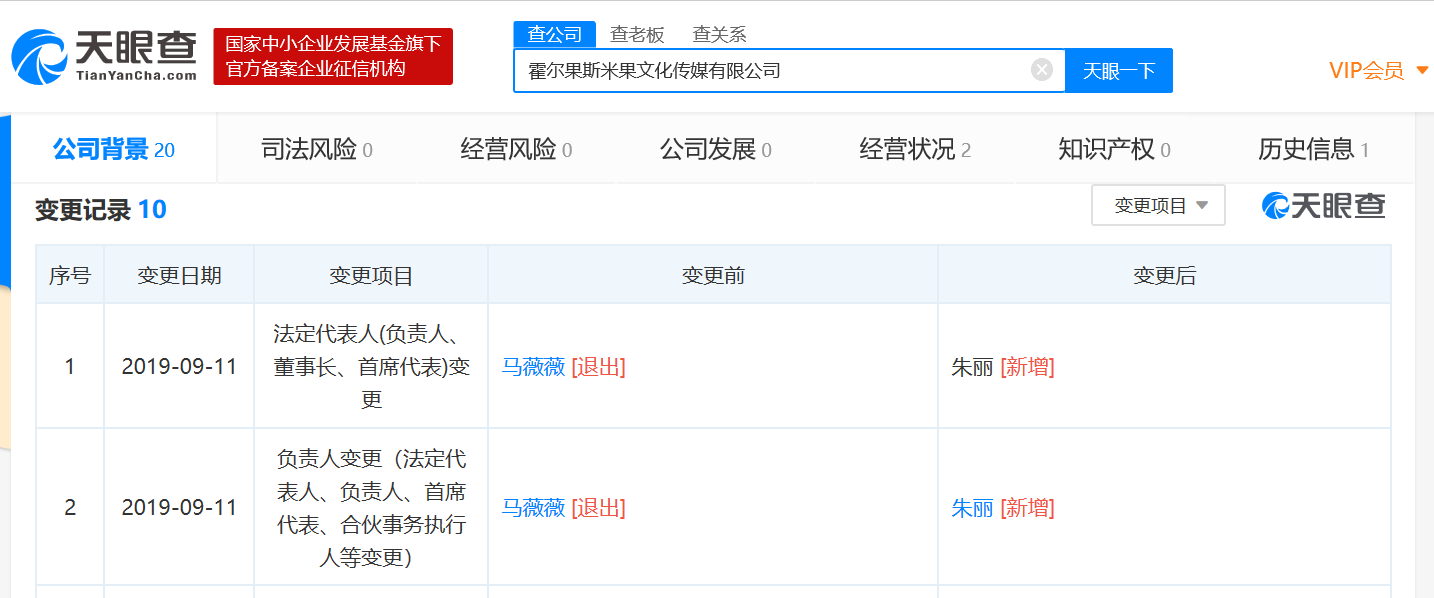Screen dimensions: 1434x598
Task: Click the 天眼一下 search button
Action: 1119,71
